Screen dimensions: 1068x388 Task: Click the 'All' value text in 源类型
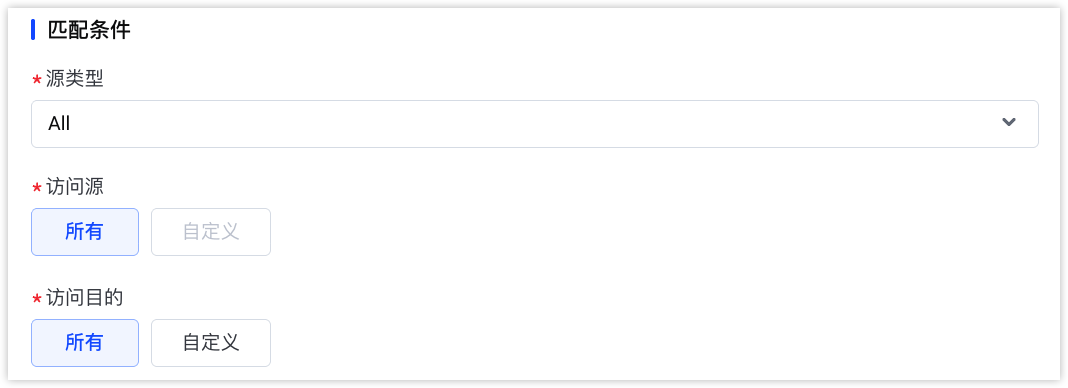coord(59,124)
